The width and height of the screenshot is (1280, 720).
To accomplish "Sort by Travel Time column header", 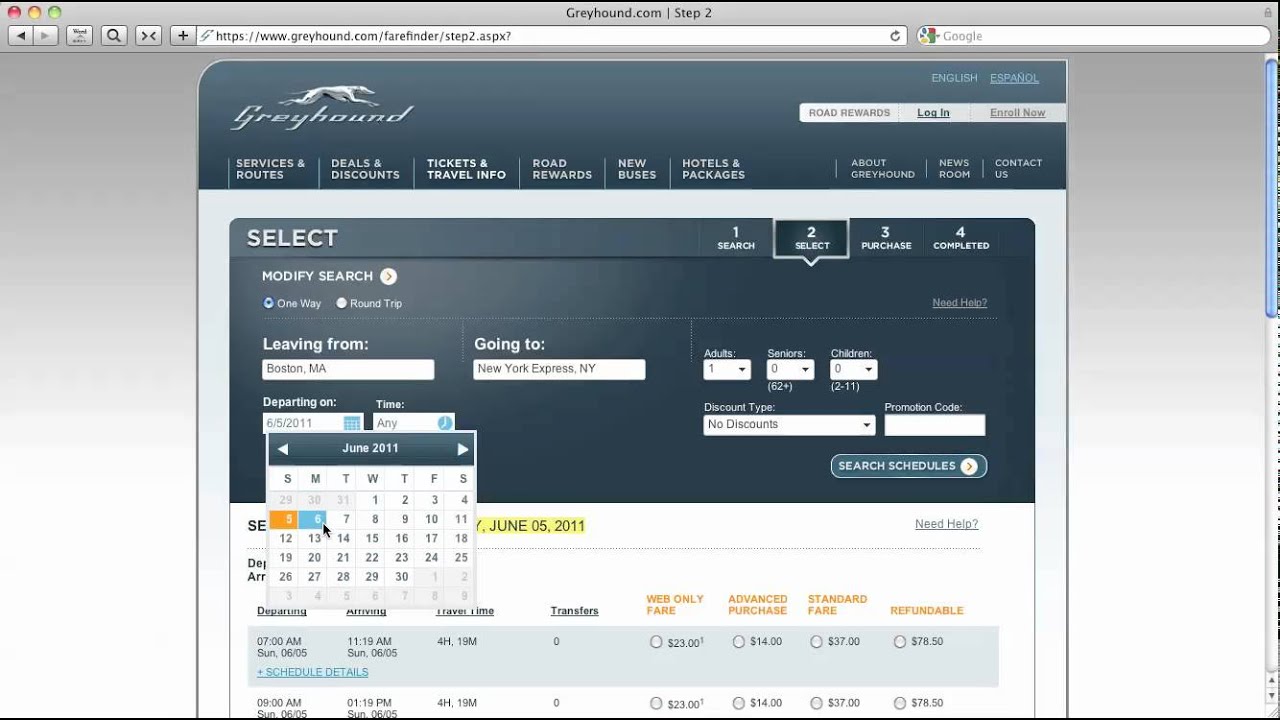I will pos(465,611).
